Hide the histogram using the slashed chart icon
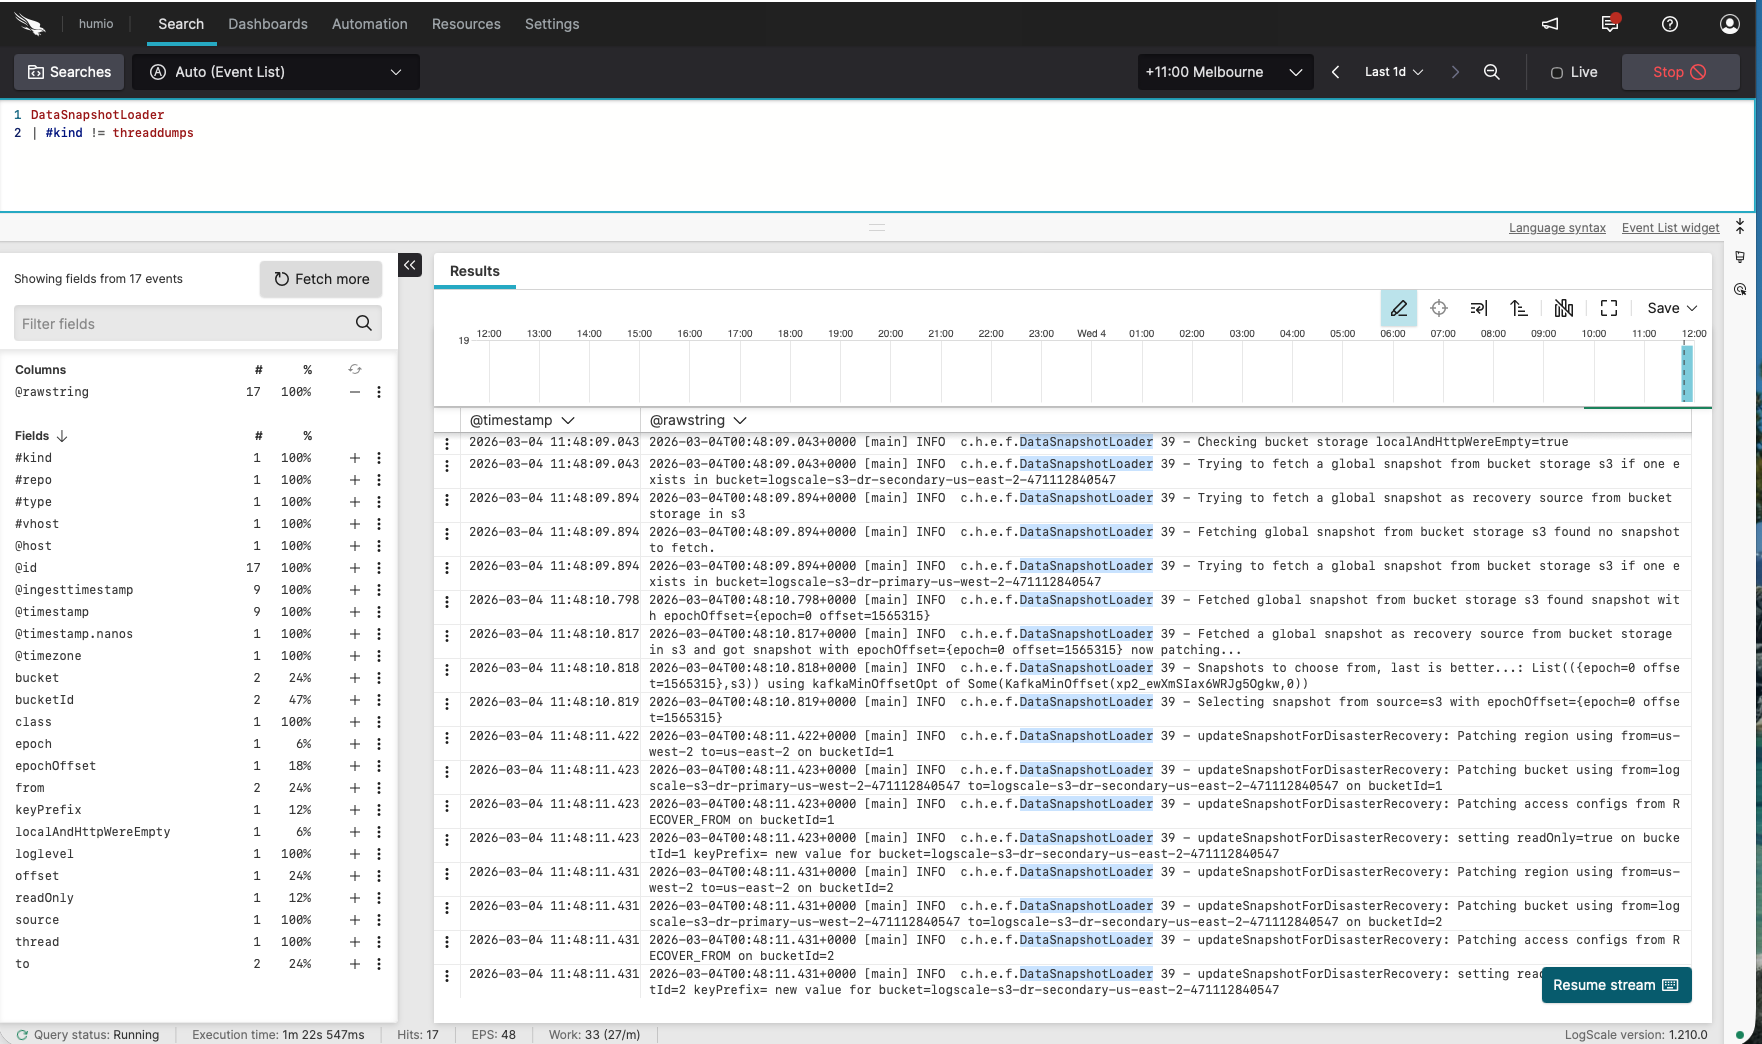The width and height of the screenshot is (1762, 1044). (1564, 308)
